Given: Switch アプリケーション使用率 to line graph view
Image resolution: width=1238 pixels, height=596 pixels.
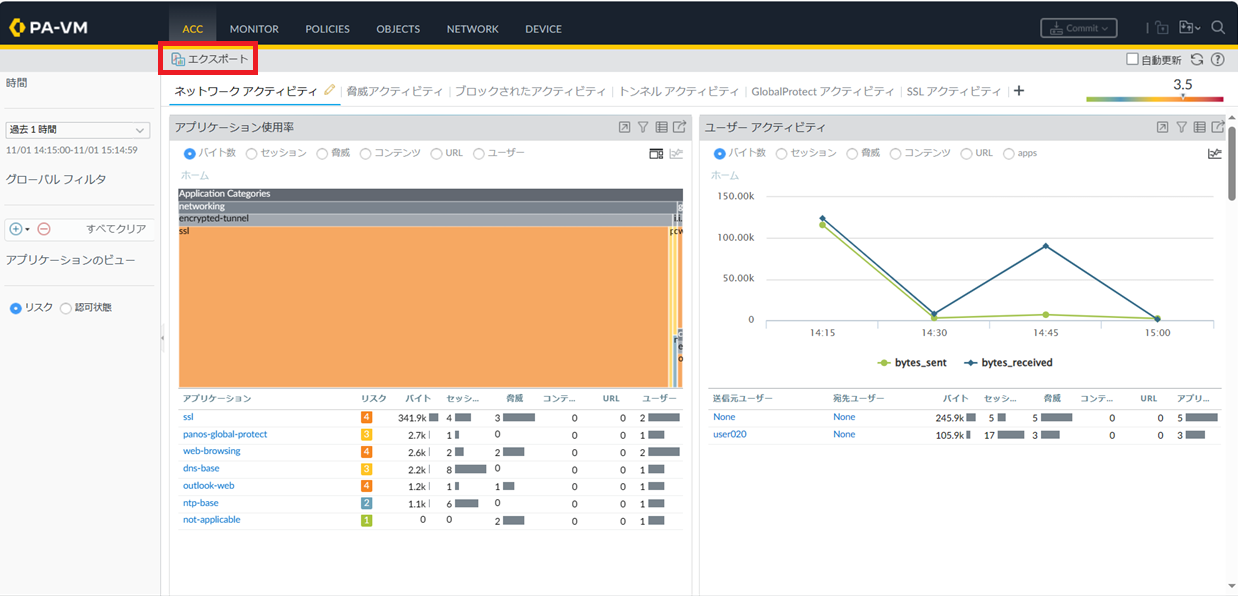Looking at the screenshot, I should pos(676,154).
